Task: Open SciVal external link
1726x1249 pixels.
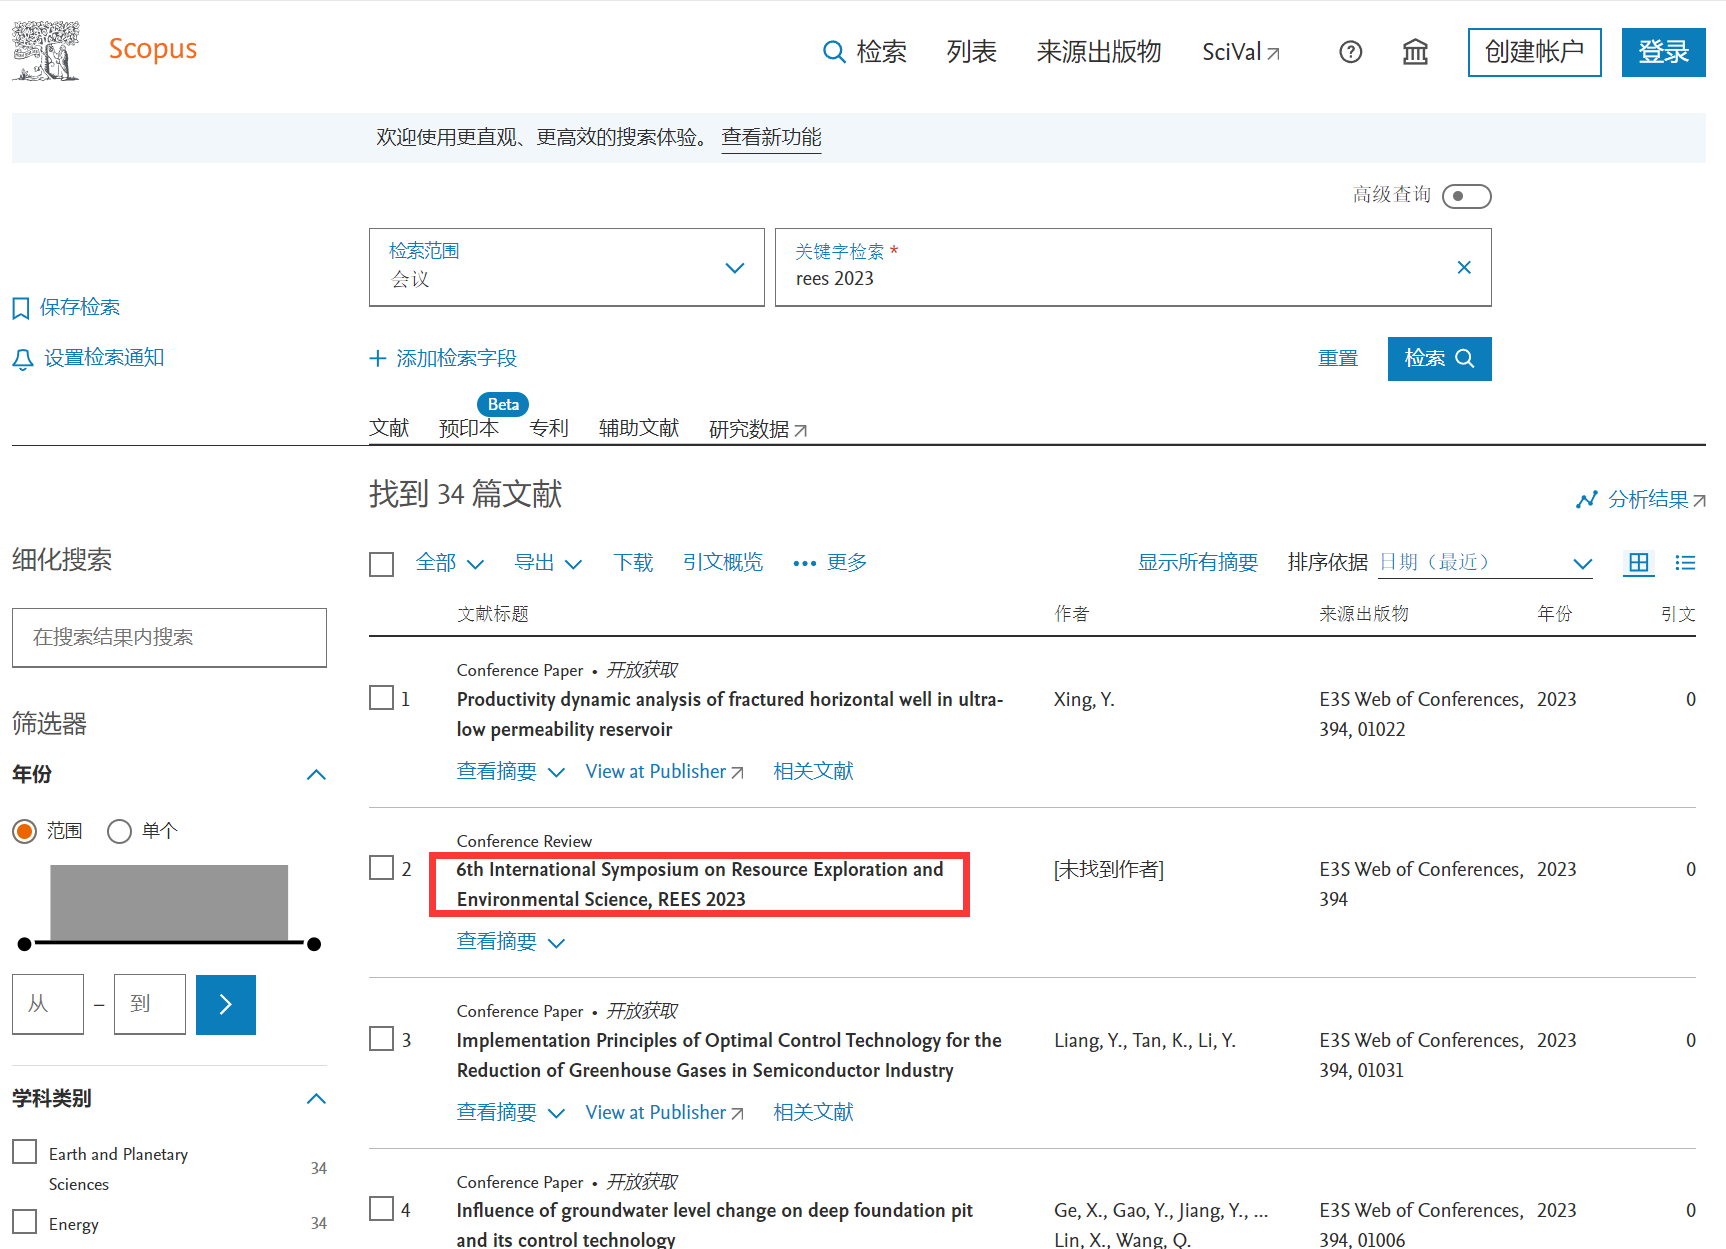Action: [x=1241, y=52]
